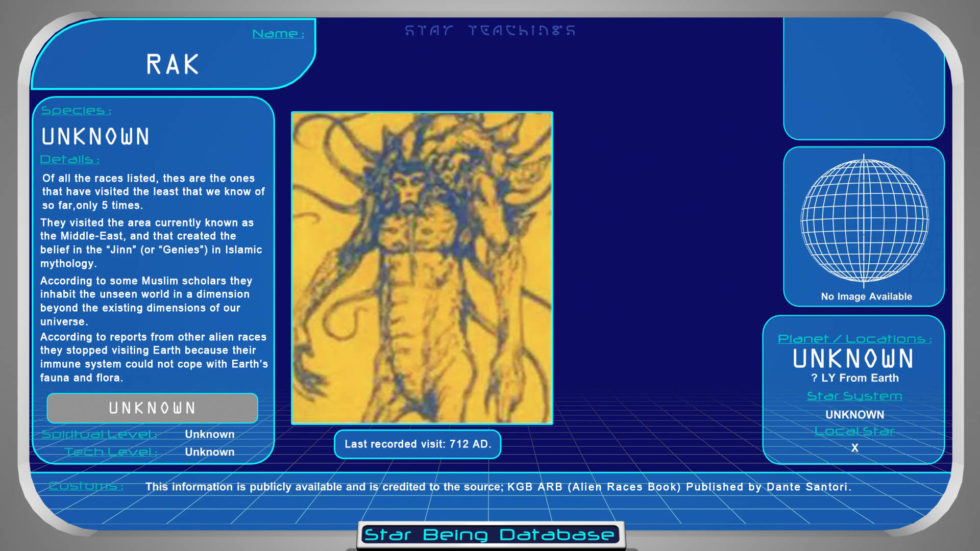
Task: Select the underlined Details label
Action: (x=70, y=159)
